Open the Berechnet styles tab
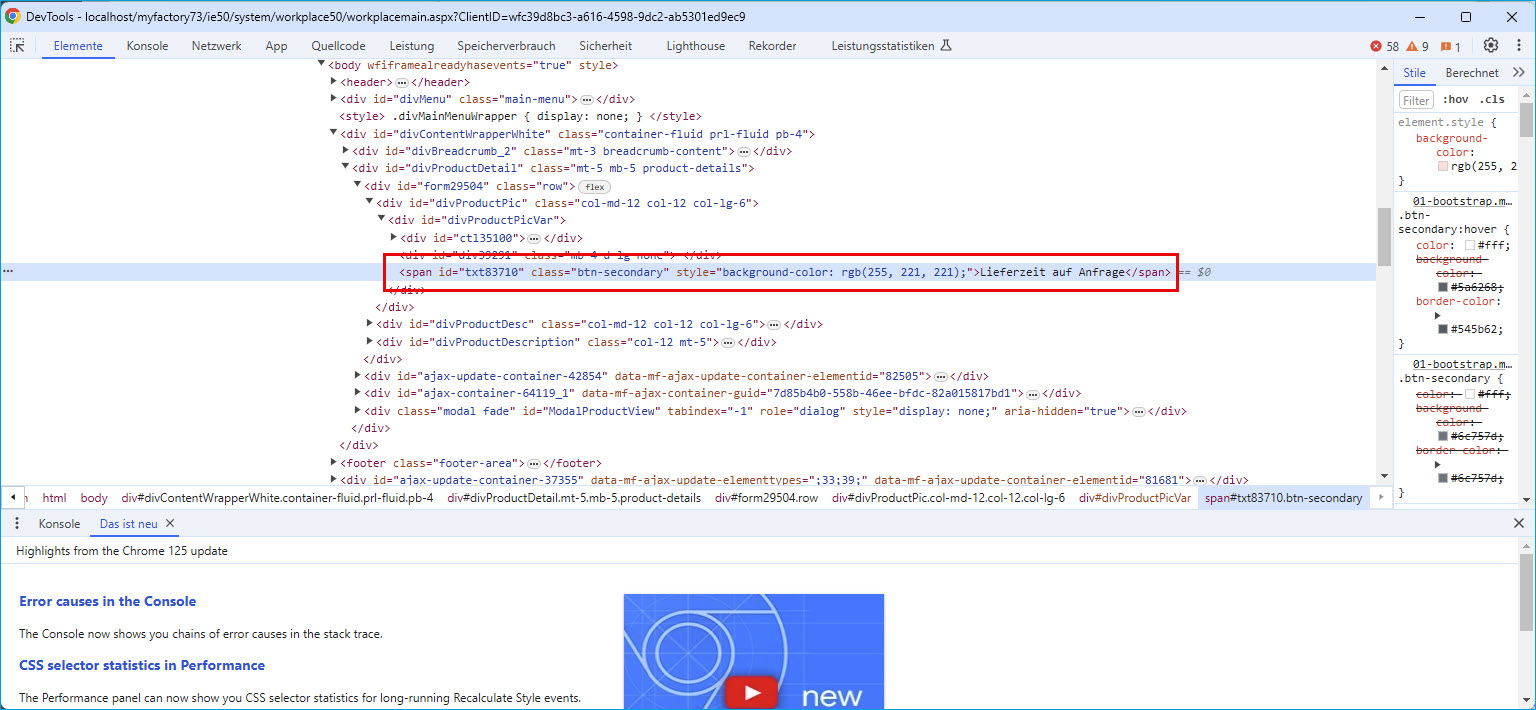This screenshot has height=710, width=1536. (x=1471, y=73)
